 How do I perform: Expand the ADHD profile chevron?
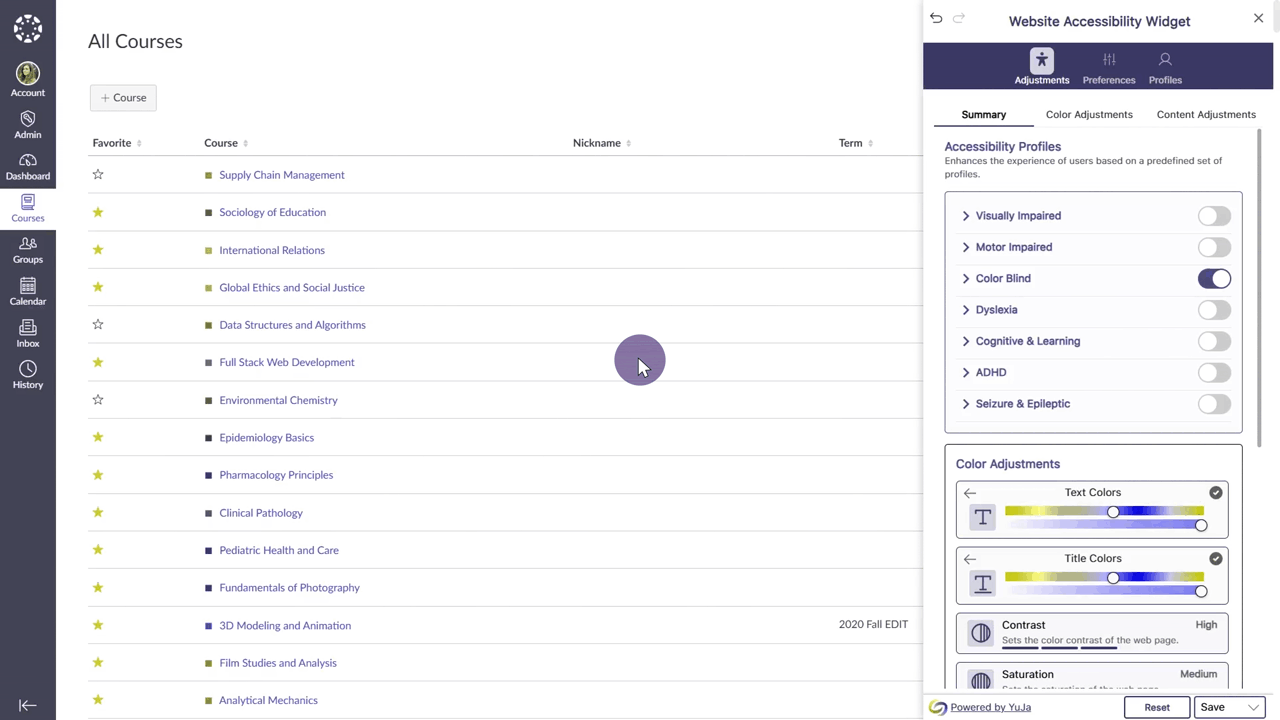[x=966, y=373]
